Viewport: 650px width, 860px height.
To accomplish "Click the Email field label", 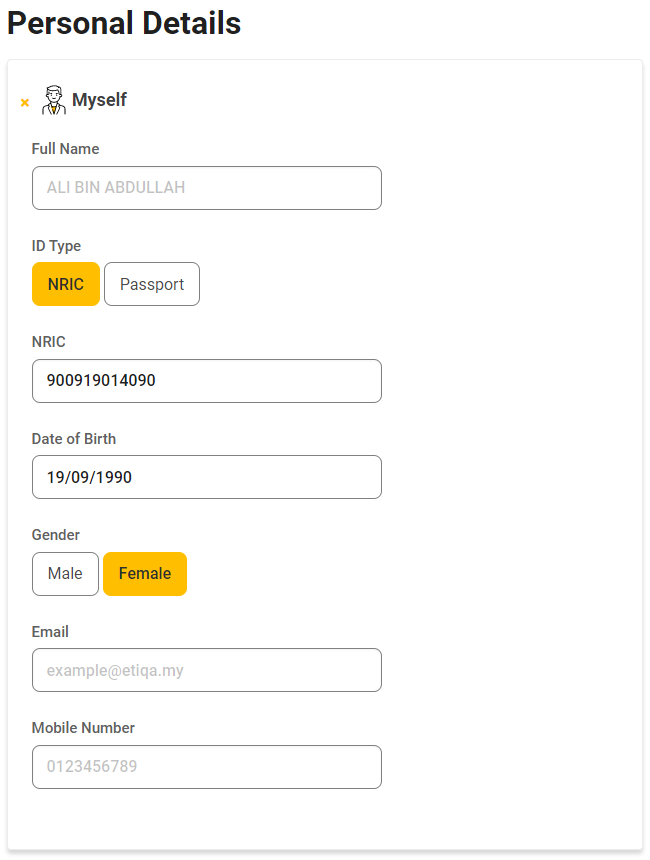I will pos(49,631).
